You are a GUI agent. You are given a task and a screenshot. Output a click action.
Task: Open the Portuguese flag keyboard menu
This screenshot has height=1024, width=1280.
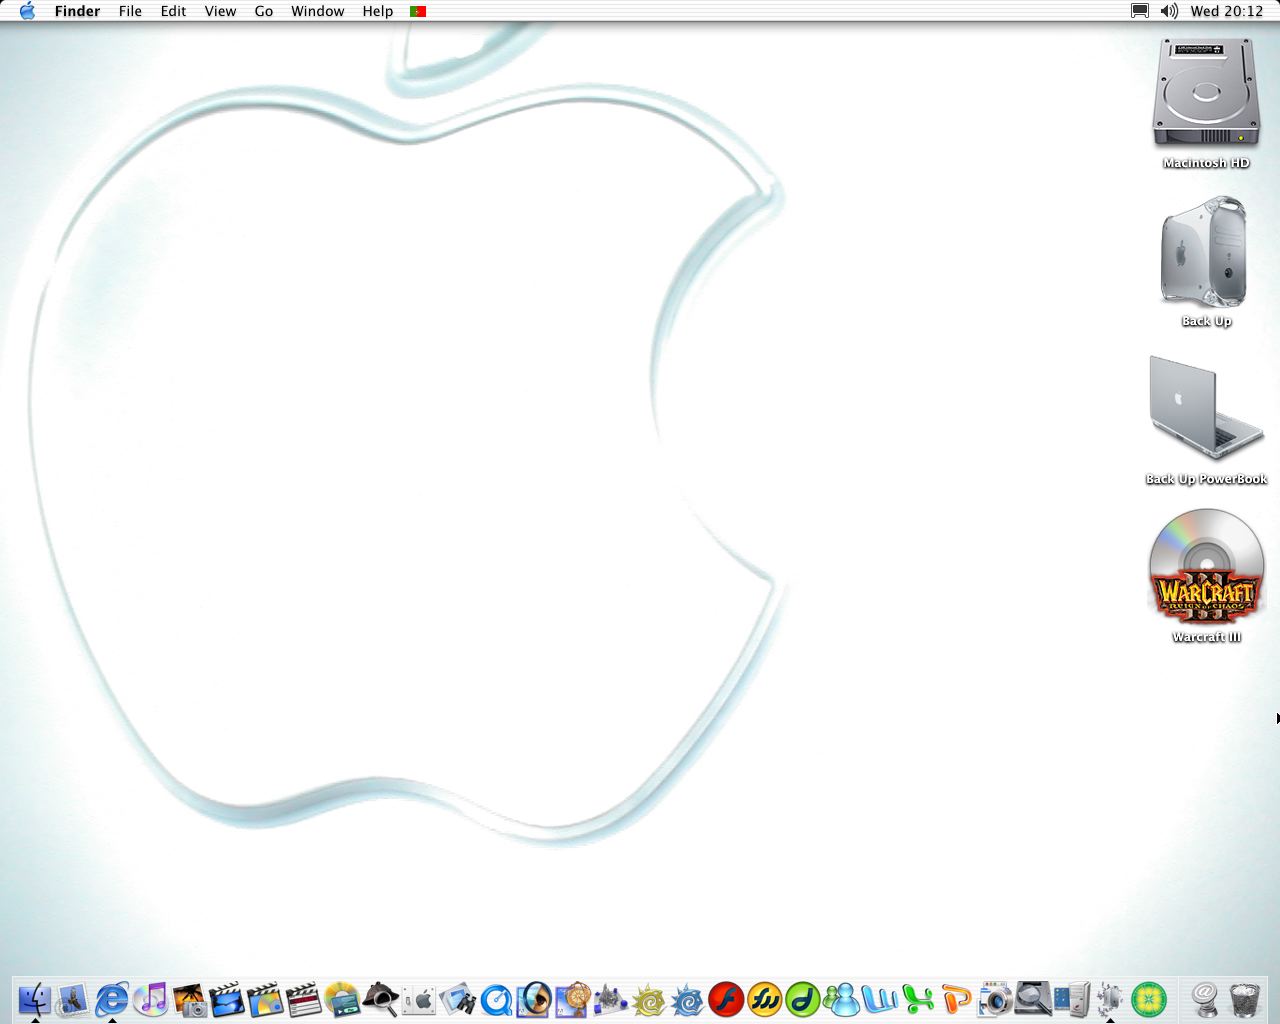(x=418, y=11)
